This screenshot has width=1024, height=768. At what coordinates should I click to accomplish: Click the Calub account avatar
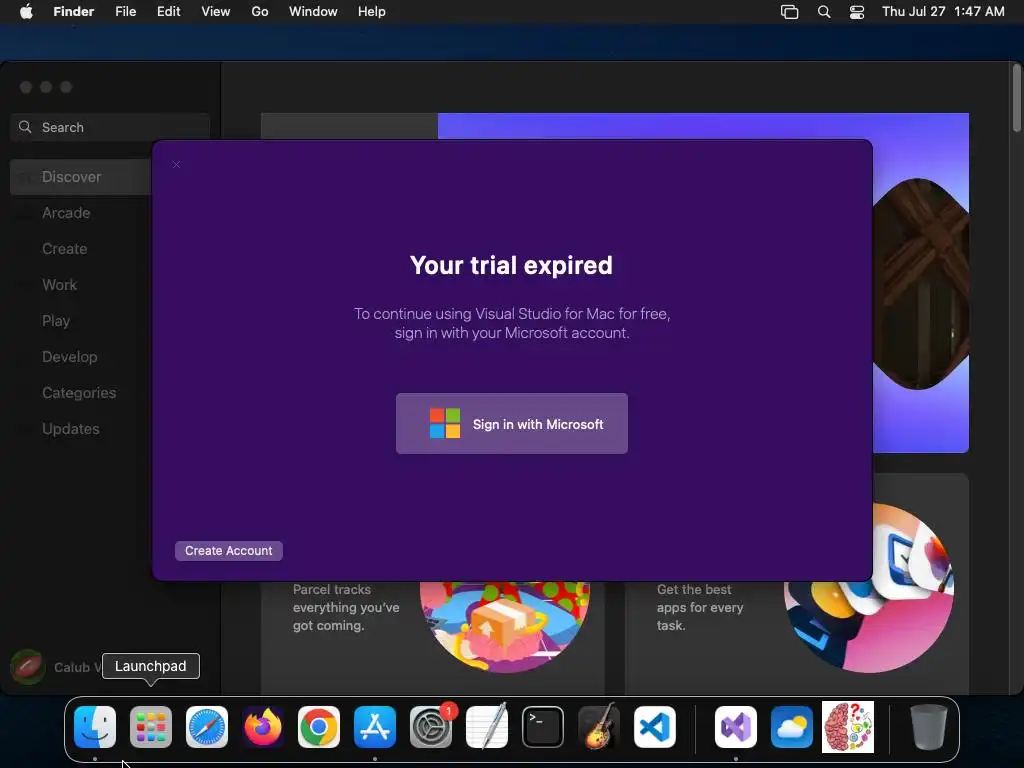[27, 667]
